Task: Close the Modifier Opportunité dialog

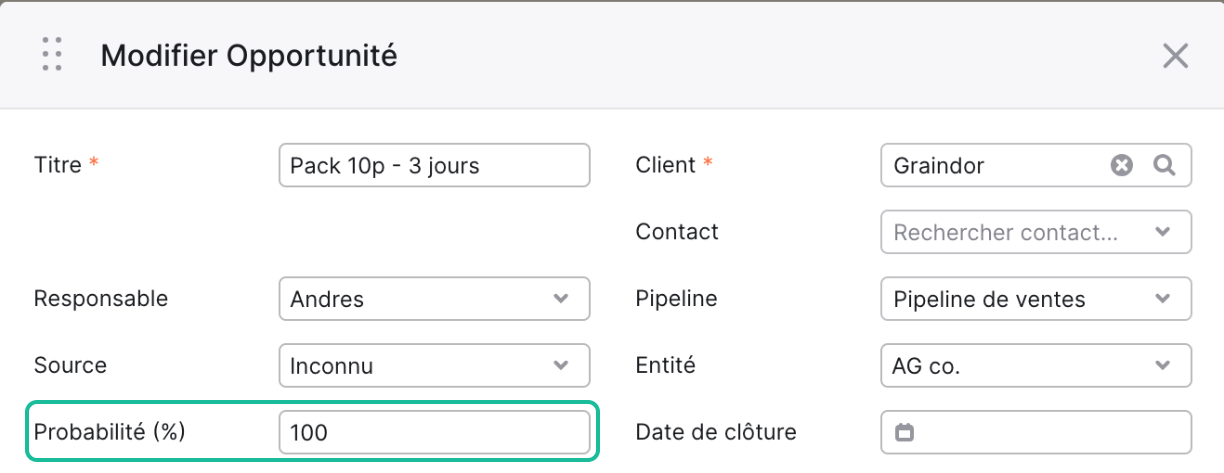Action: (x=1175, y=56)
